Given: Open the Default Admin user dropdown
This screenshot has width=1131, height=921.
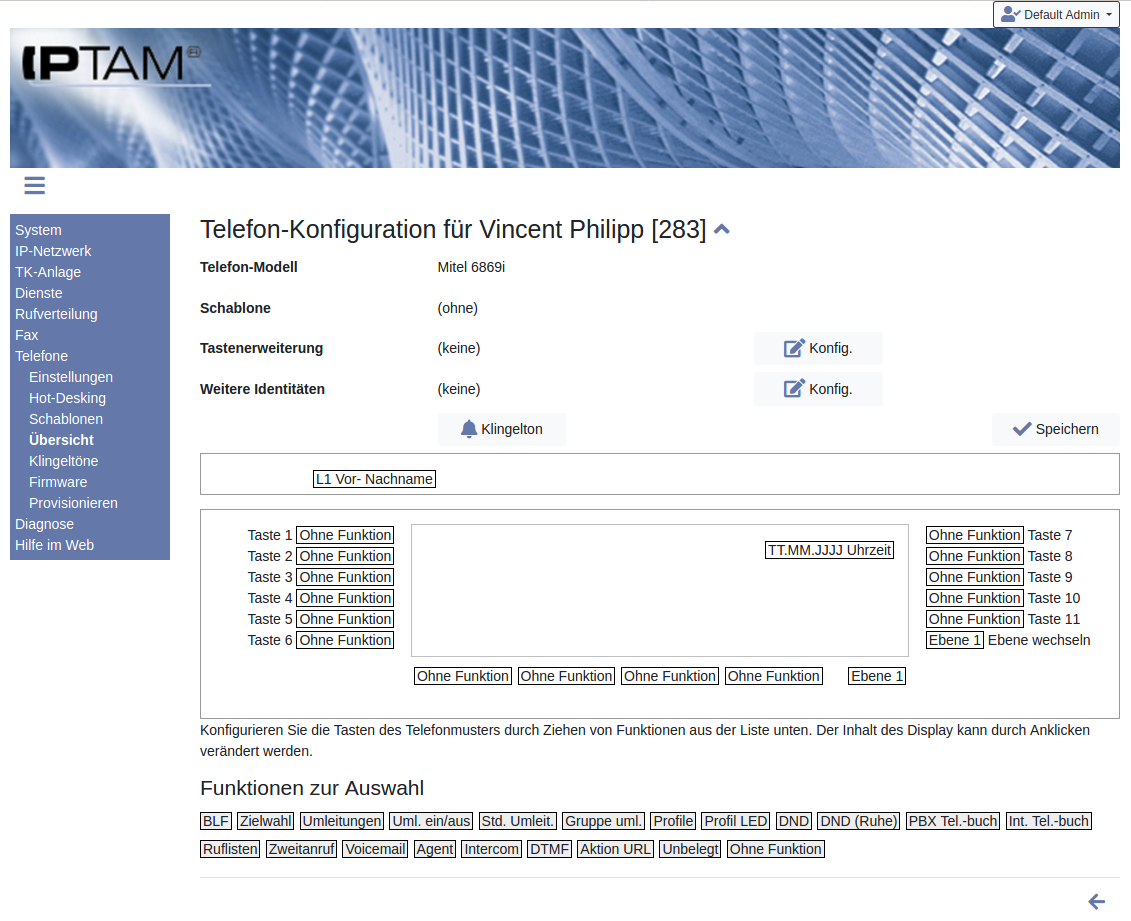Looking at the screenshot, I should [x=1056, y=15].
